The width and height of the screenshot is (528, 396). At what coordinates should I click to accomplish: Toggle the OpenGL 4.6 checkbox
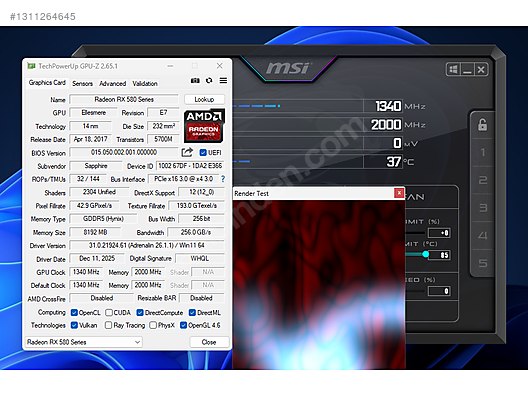pyautogui.click(x=184, y=325)
